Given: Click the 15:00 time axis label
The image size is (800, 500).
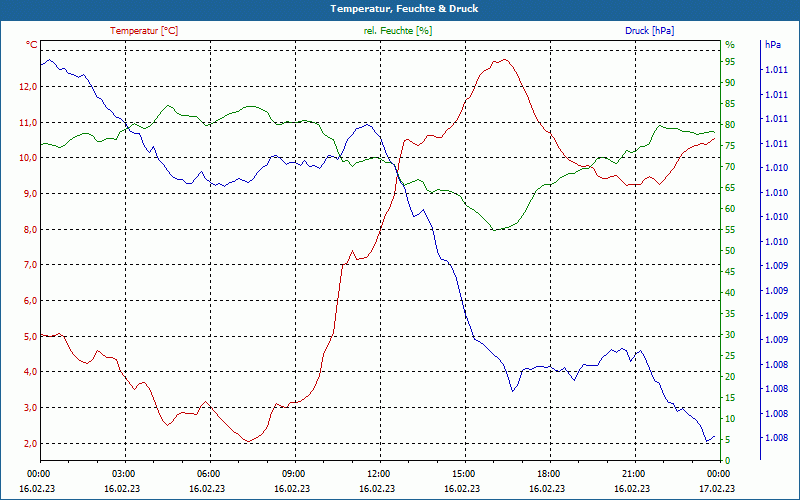Looking at the screenshot, I should pos(462,474).
